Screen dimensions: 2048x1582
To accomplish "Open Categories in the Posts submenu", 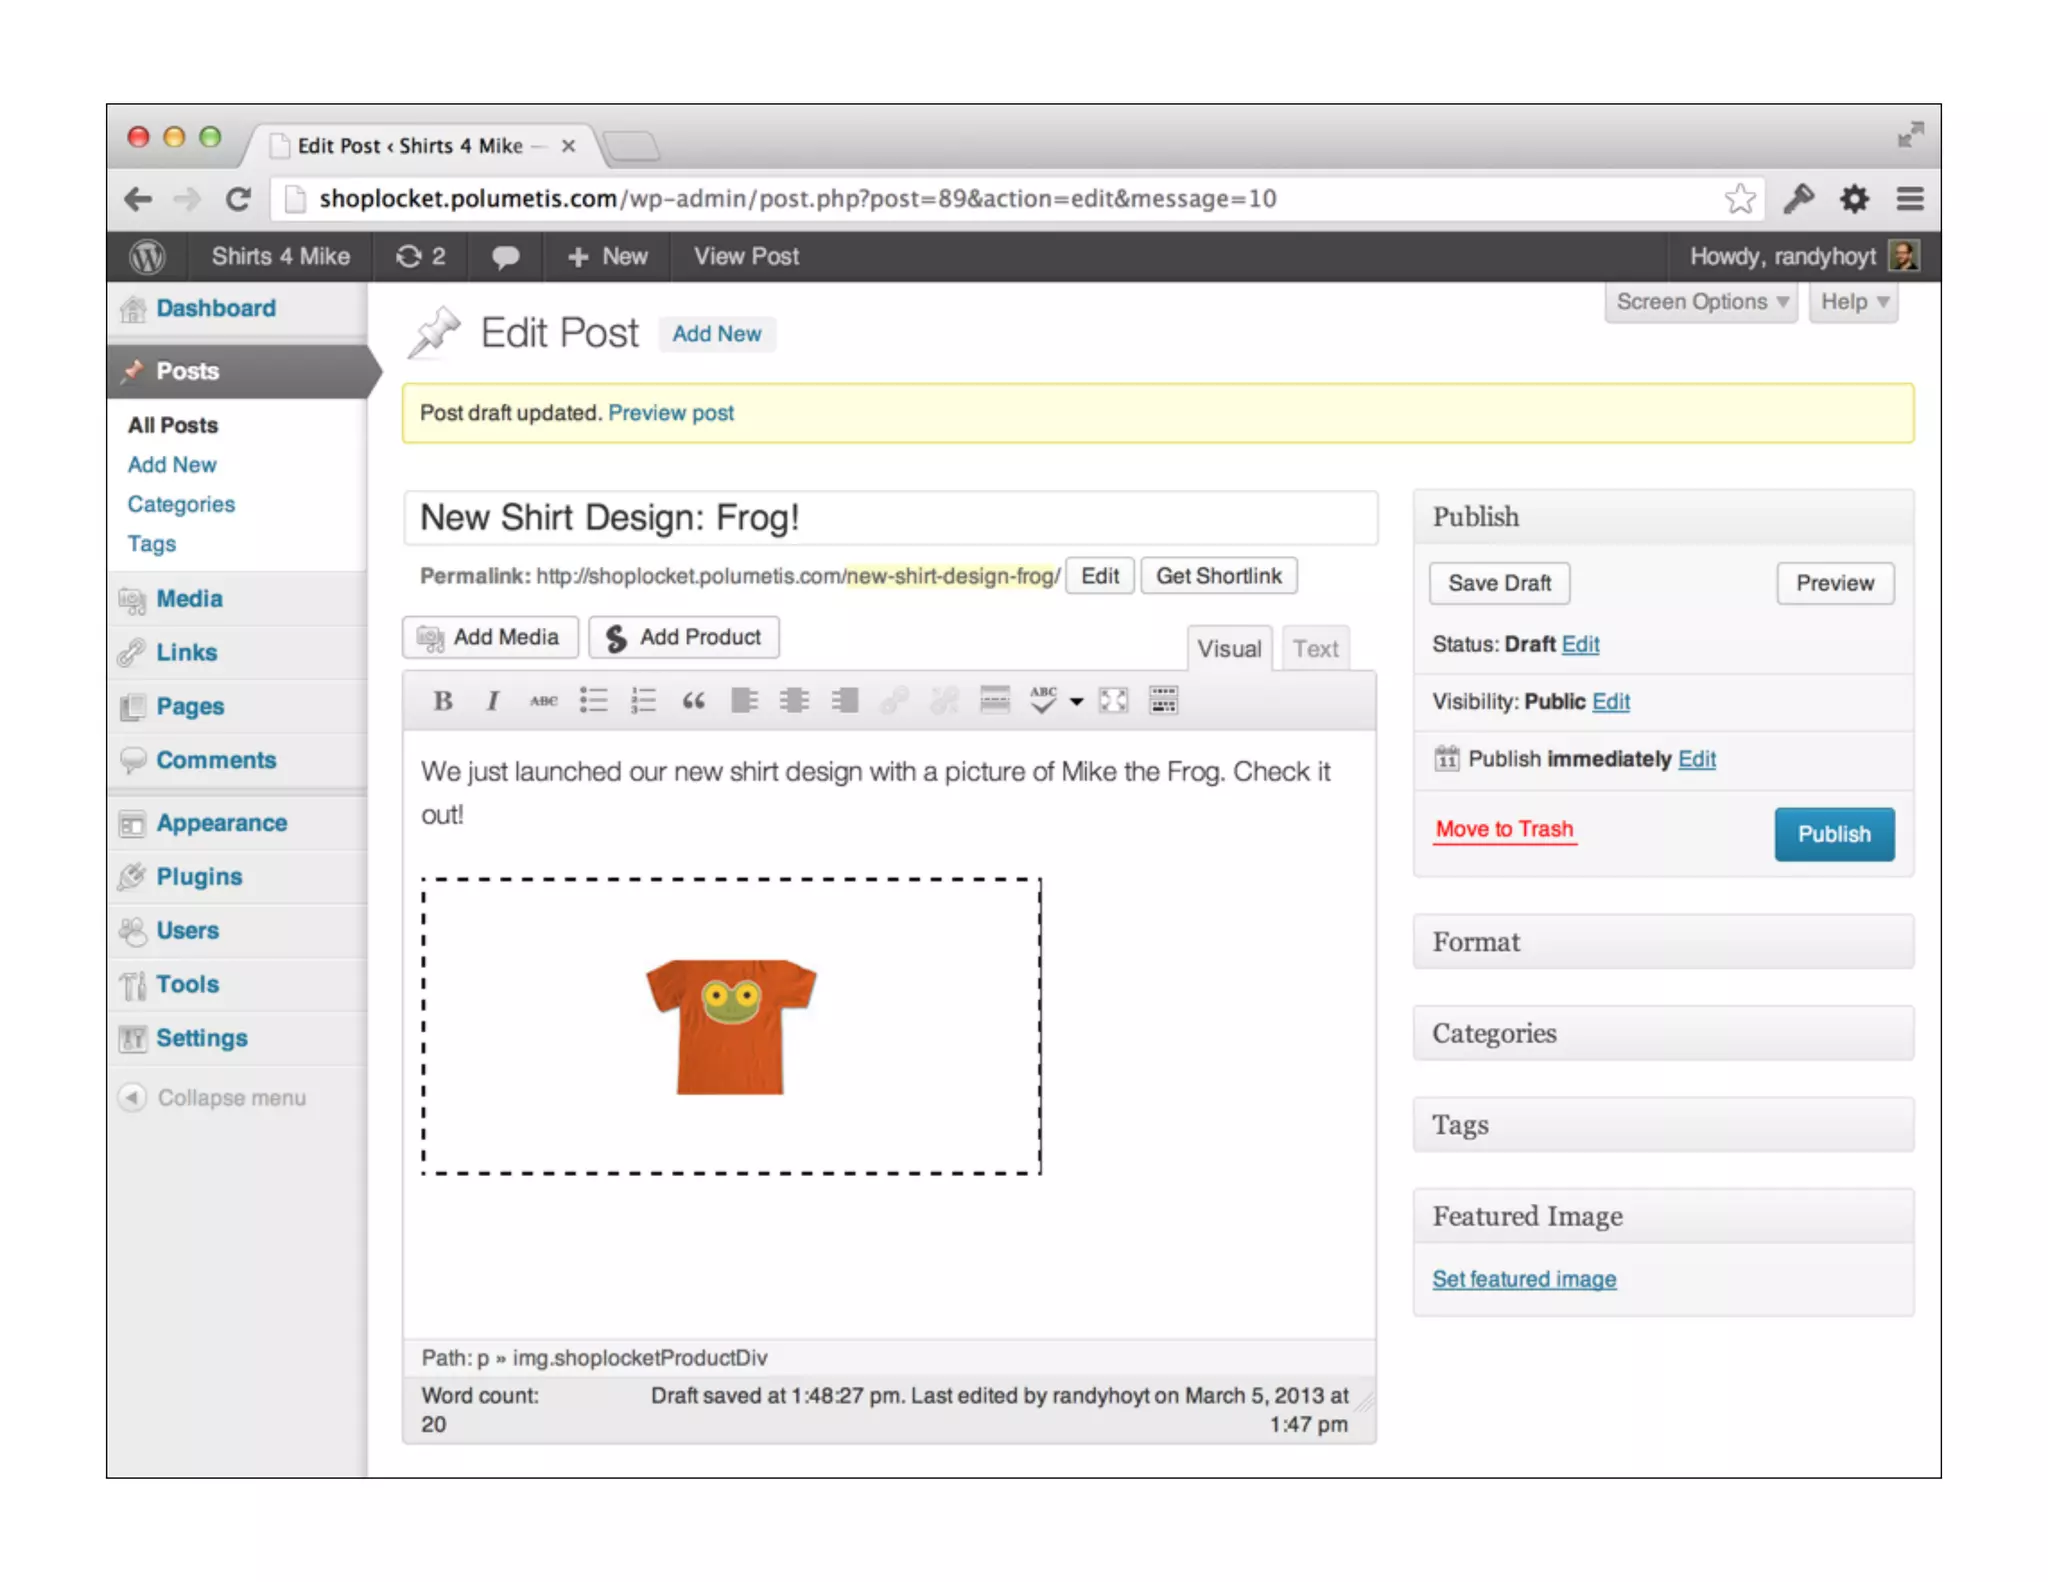I will coord(181,504).
